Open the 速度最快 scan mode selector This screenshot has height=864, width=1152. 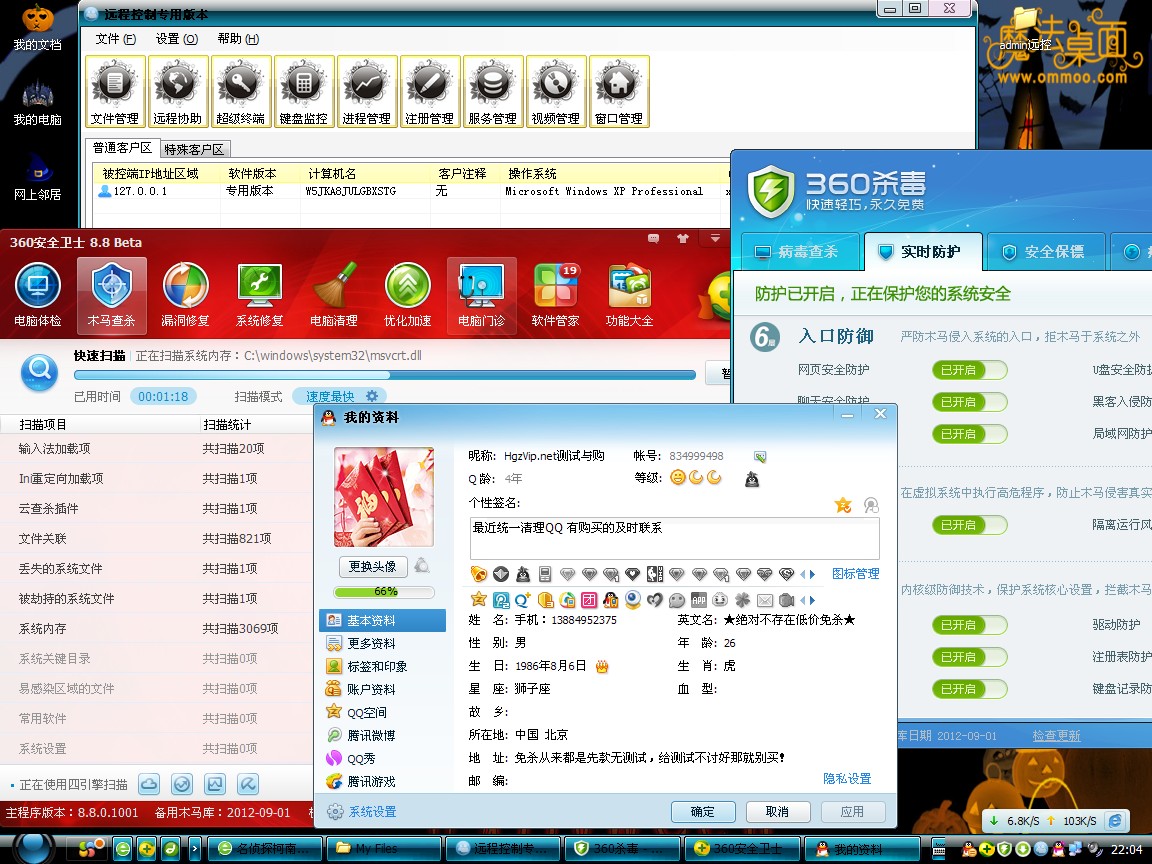(x=339, y=397)
